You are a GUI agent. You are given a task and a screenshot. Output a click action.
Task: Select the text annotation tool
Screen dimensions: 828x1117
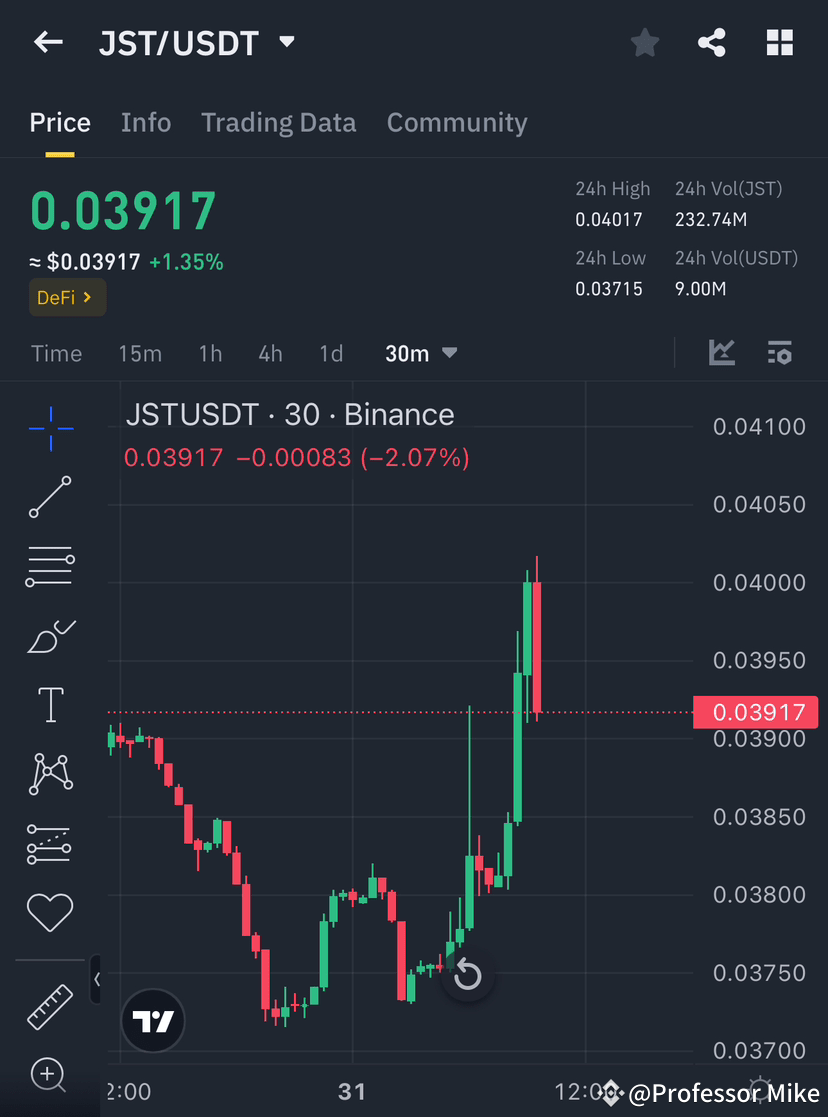(x=50, y=704)
